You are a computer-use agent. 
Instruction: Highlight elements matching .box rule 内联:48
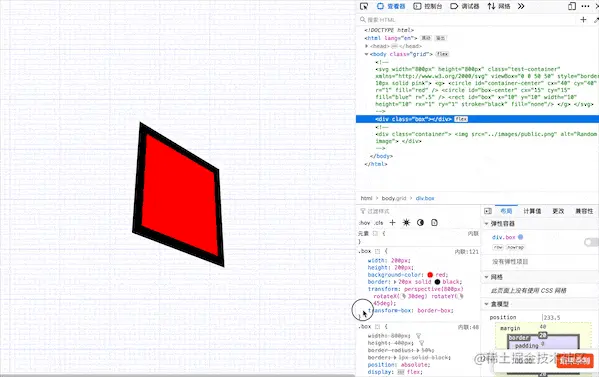(x=377, y=327)
